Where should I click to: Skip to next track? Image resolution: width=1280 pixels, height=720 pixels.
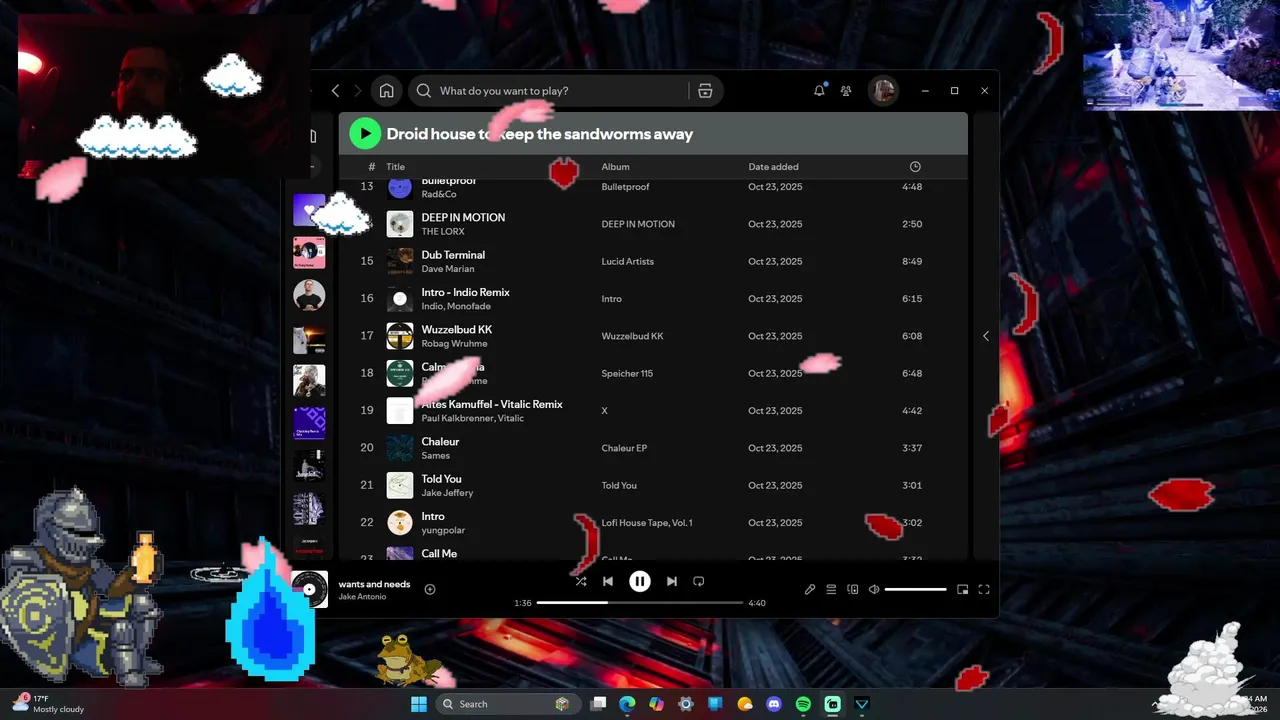coord(672,581)
